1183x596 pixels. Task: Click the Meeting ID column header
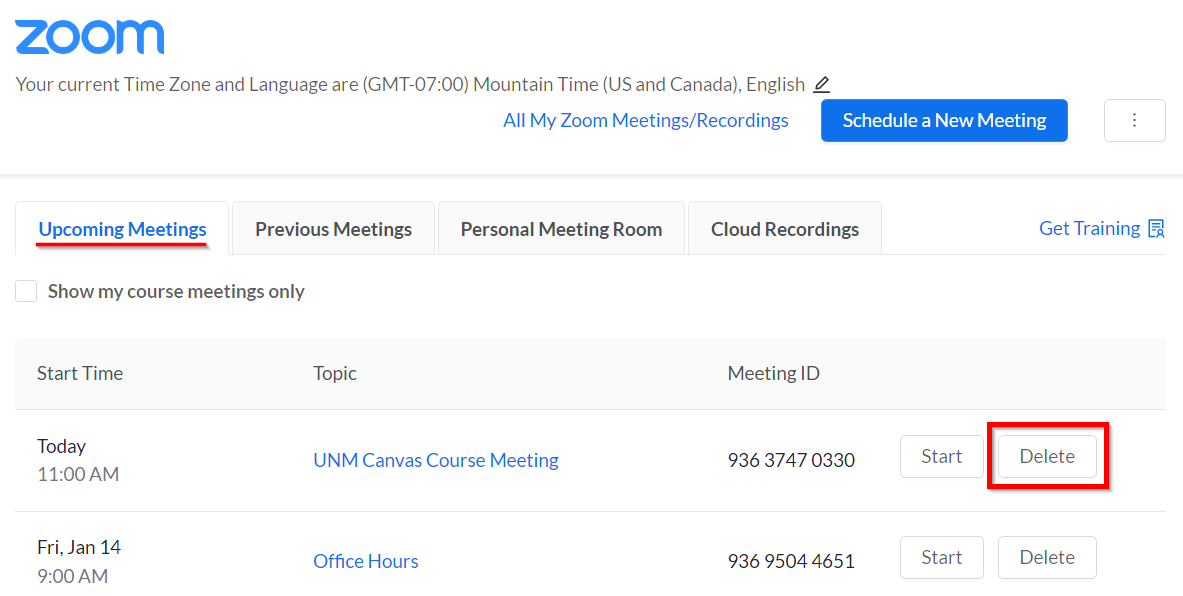pyautogui.click(x=773, y=374)
